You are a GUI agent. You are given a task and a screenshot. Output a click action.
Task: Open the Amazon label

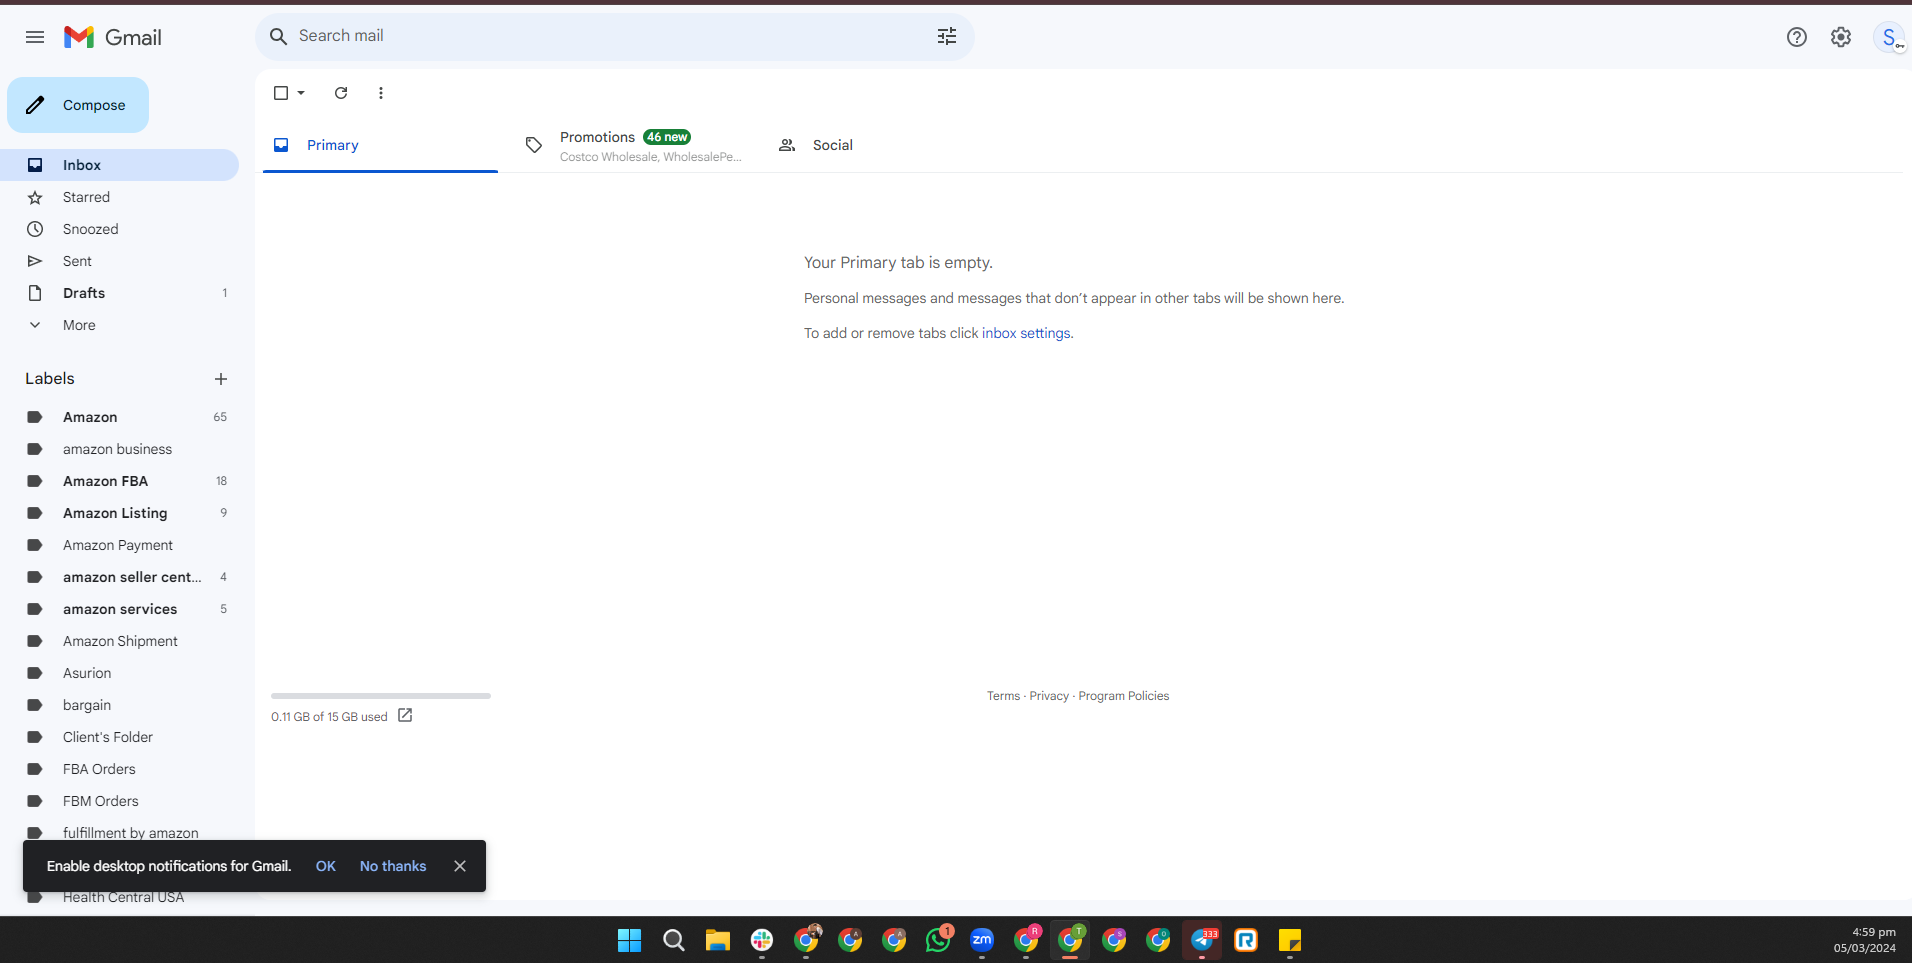click(x=119, y=417)
